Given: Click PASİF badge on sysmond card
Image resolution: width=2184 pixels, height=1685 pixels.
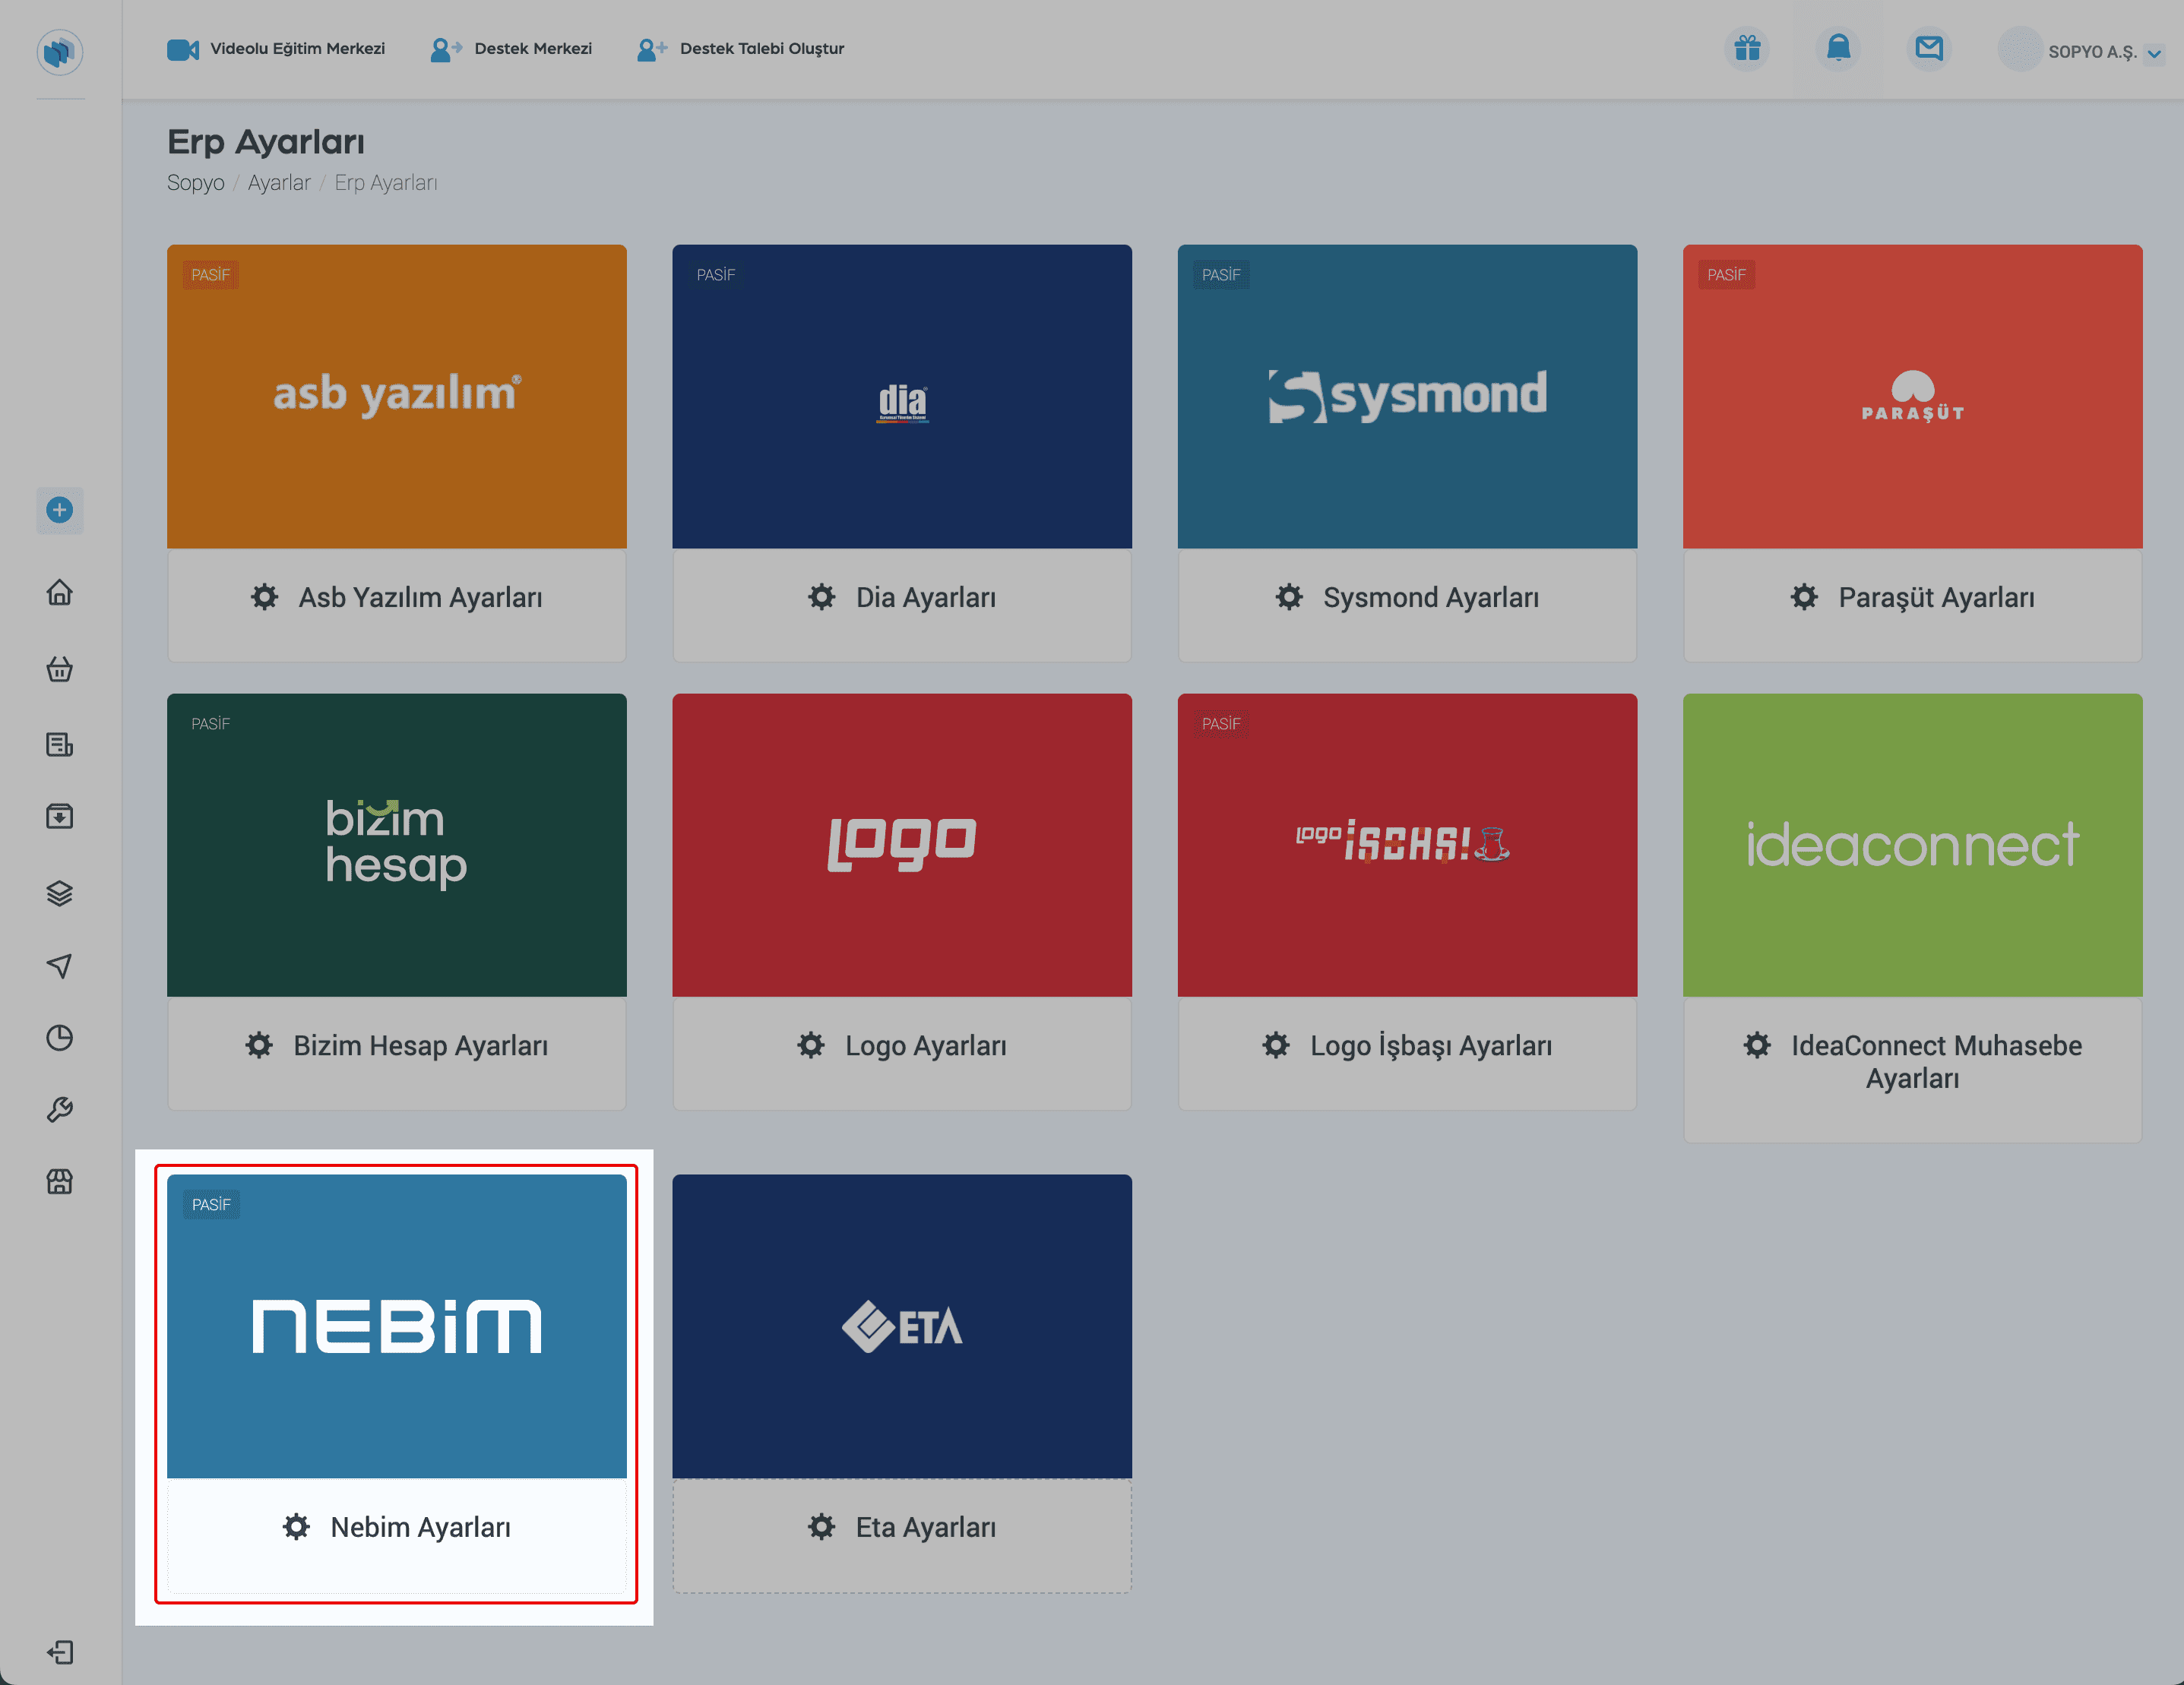Looking at the screenshot, I should click(1221, 275).
